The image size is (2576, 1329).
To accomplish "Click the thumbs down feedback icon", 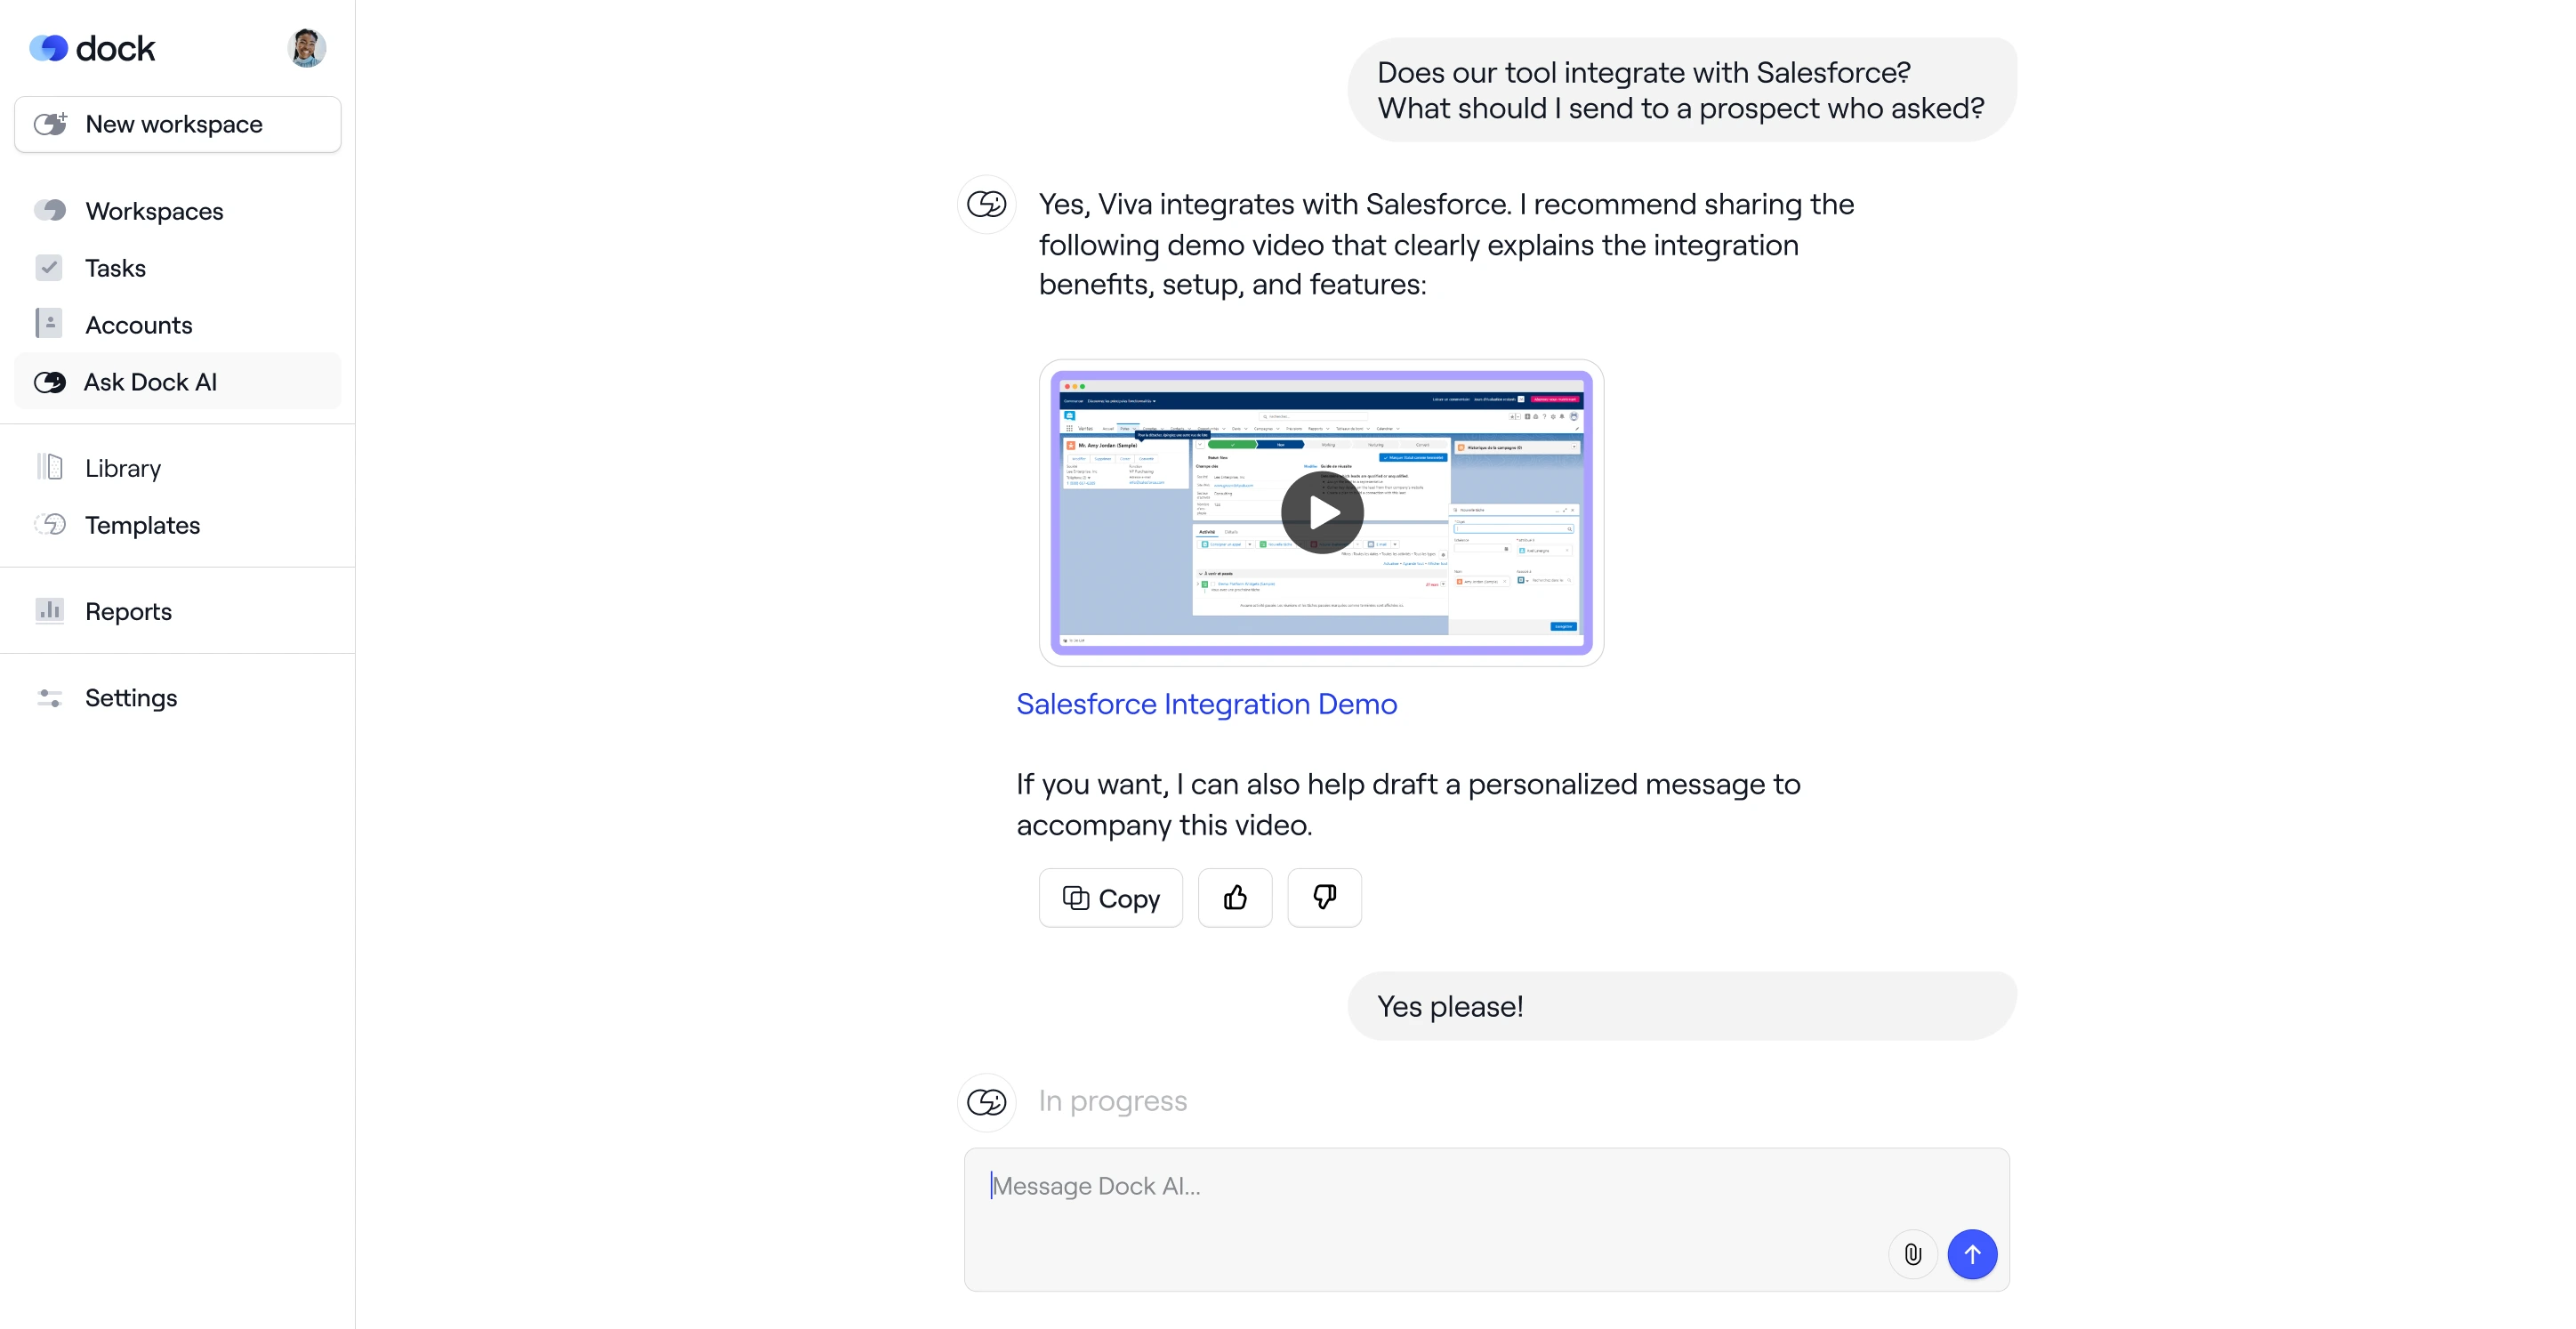I will tap(1324, 898).
